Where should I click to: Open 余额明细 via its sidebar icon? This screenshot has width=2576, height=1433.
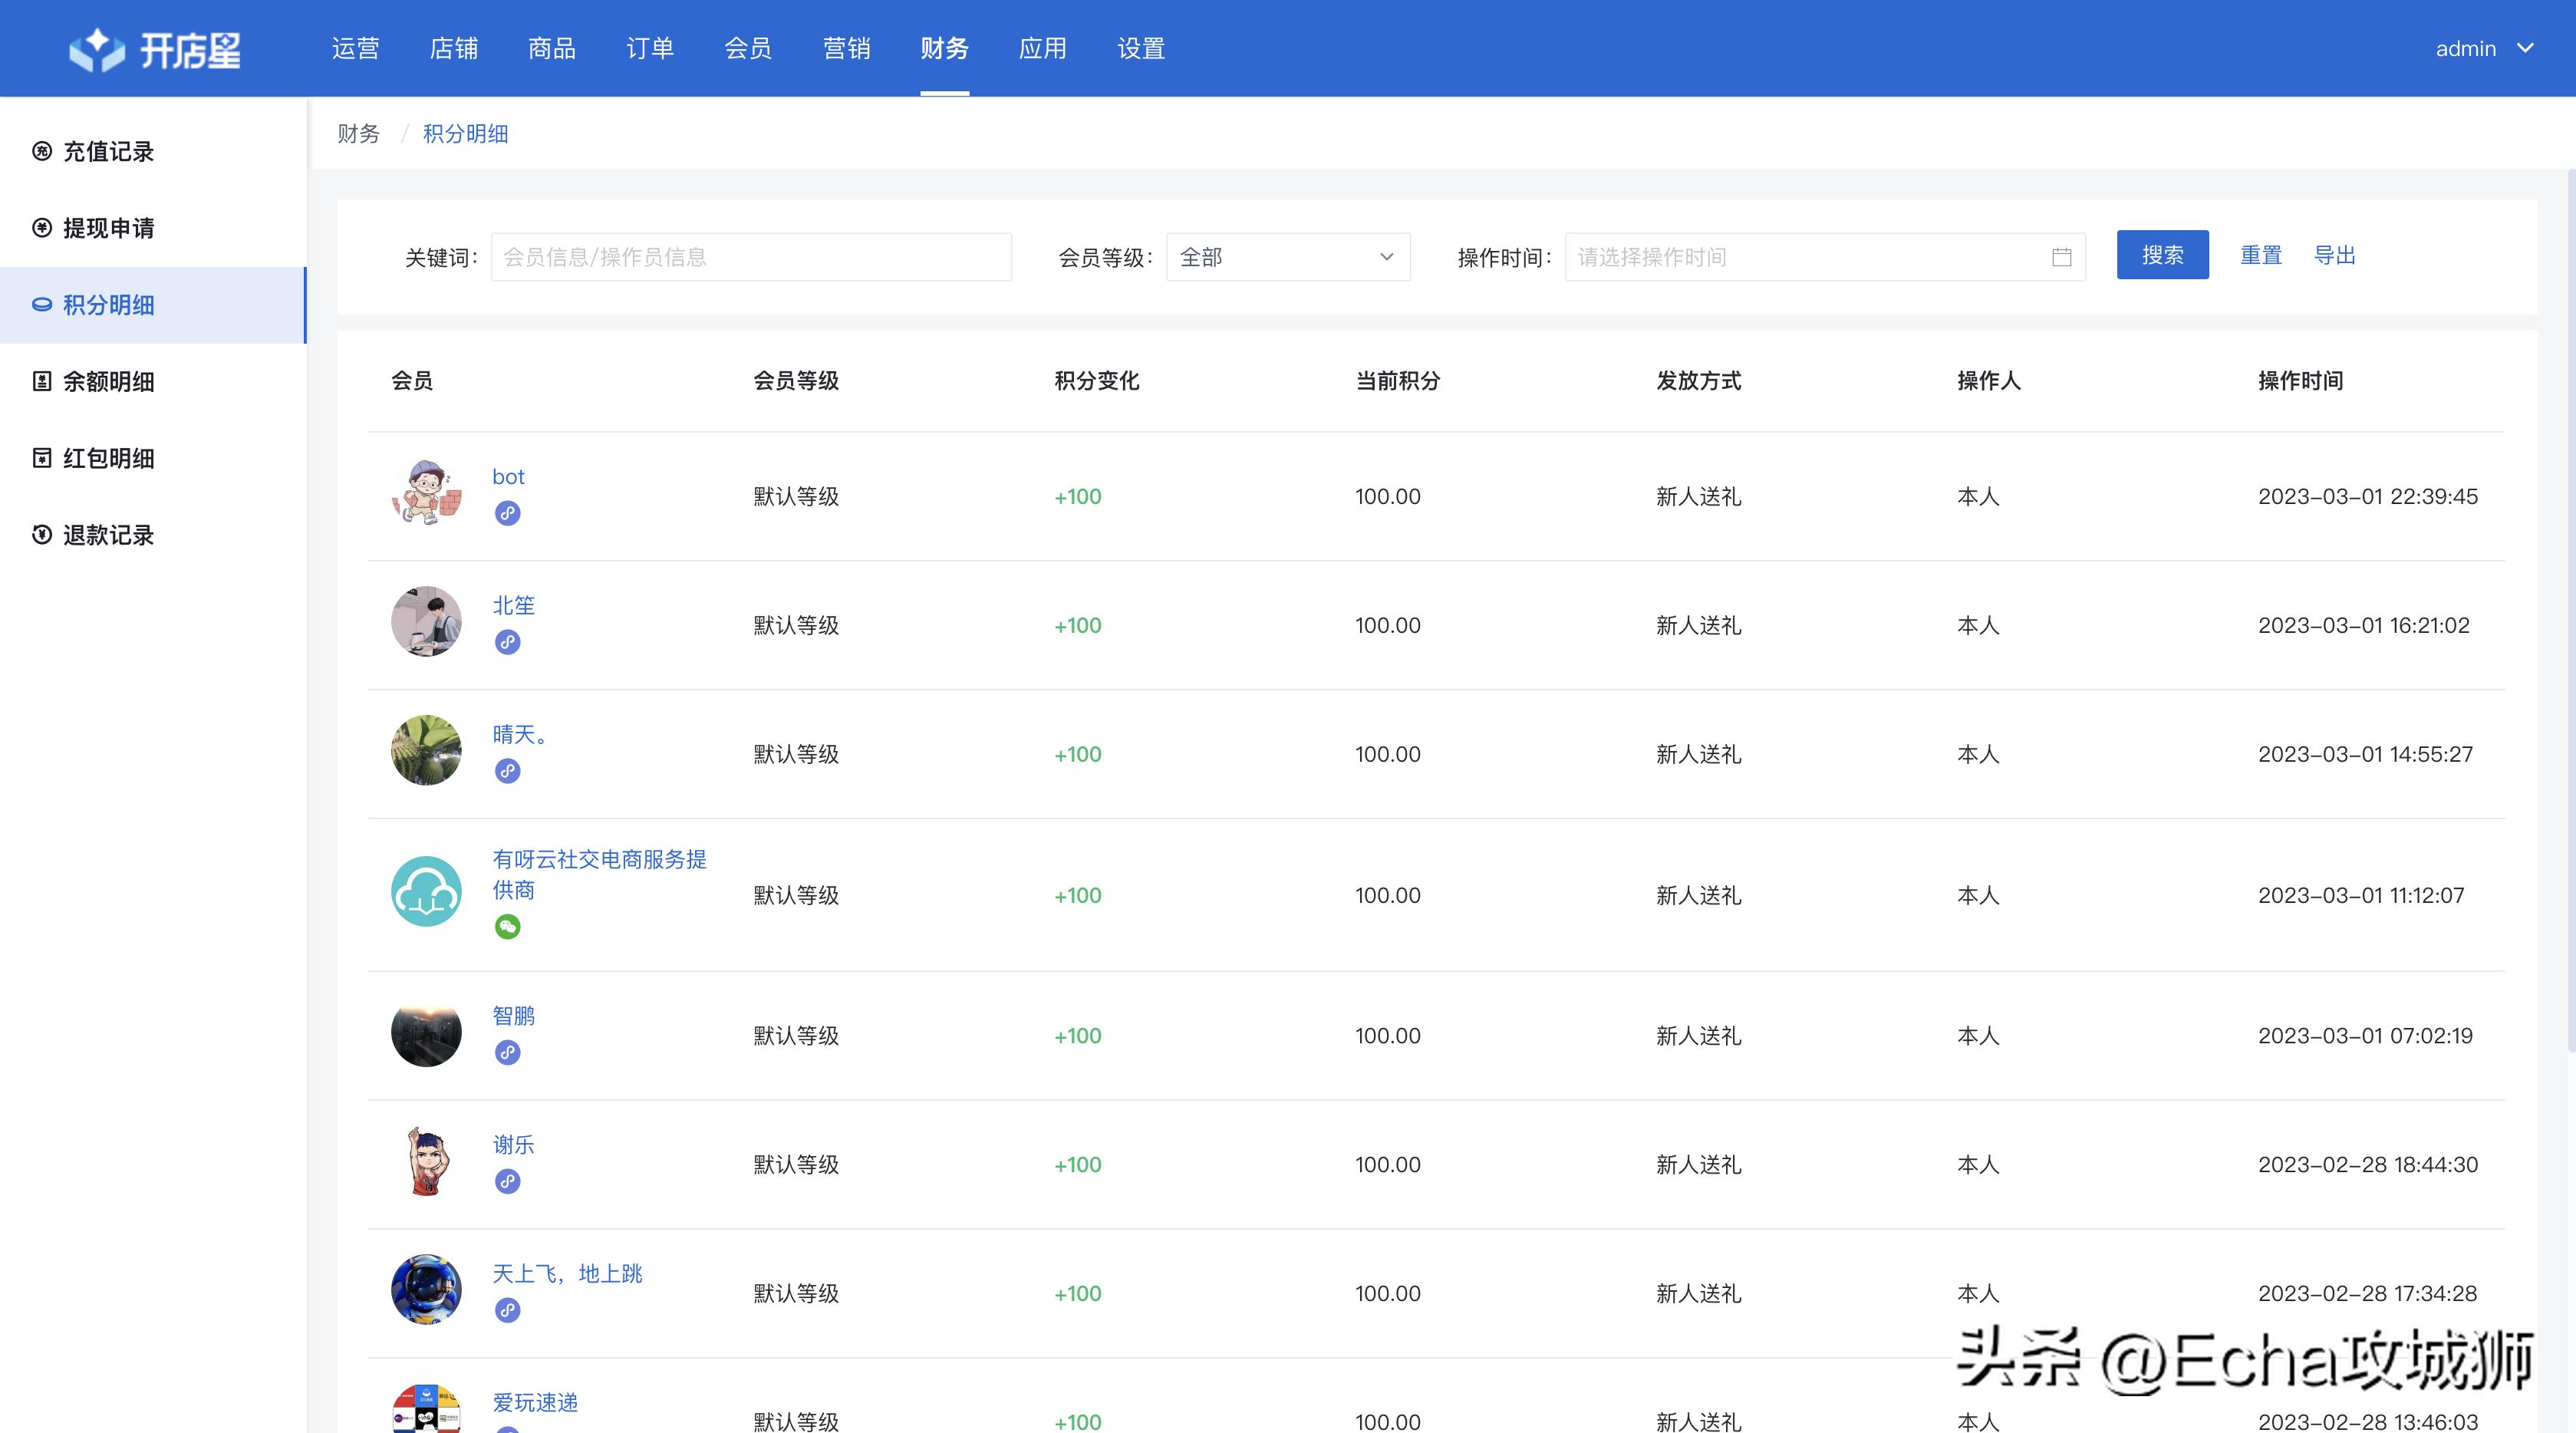(41, 381)
